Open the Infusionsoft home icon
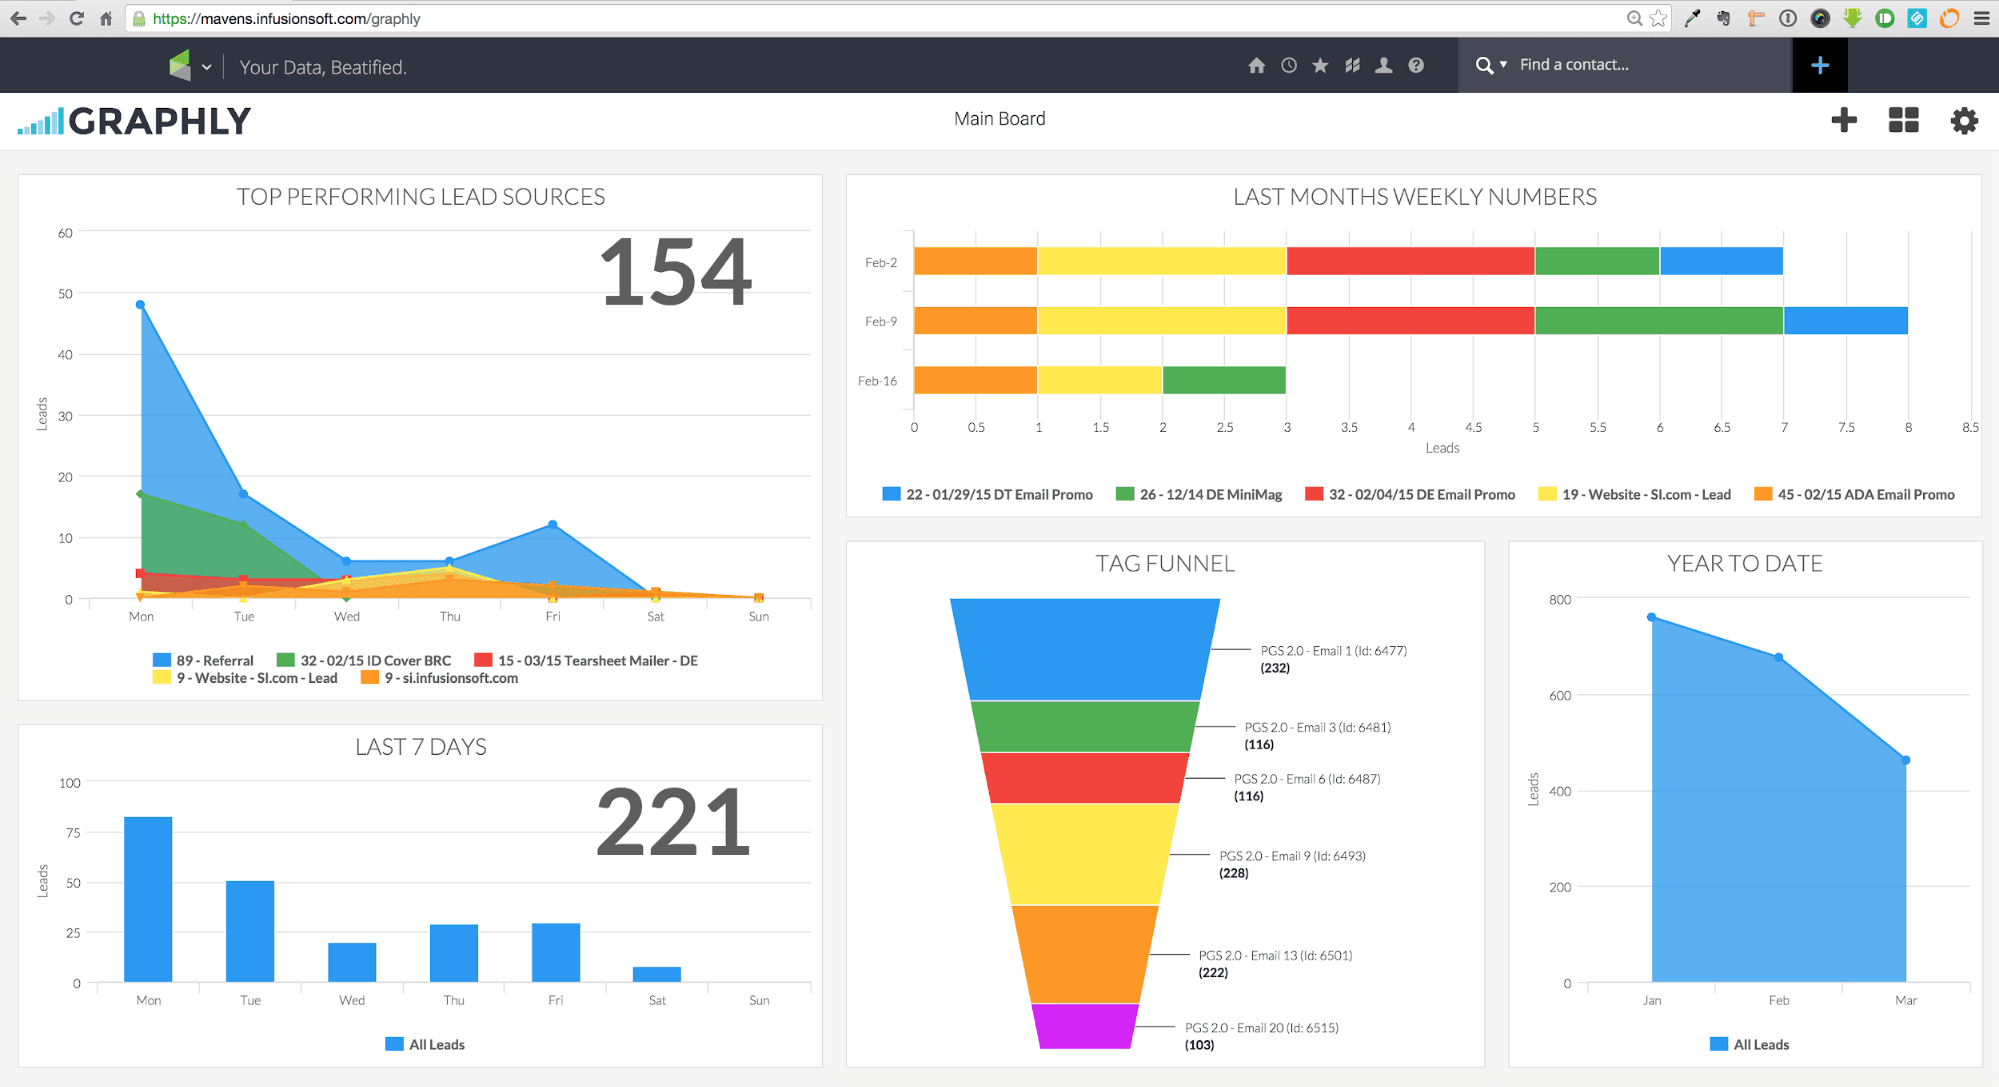 tap(1257, 65)
